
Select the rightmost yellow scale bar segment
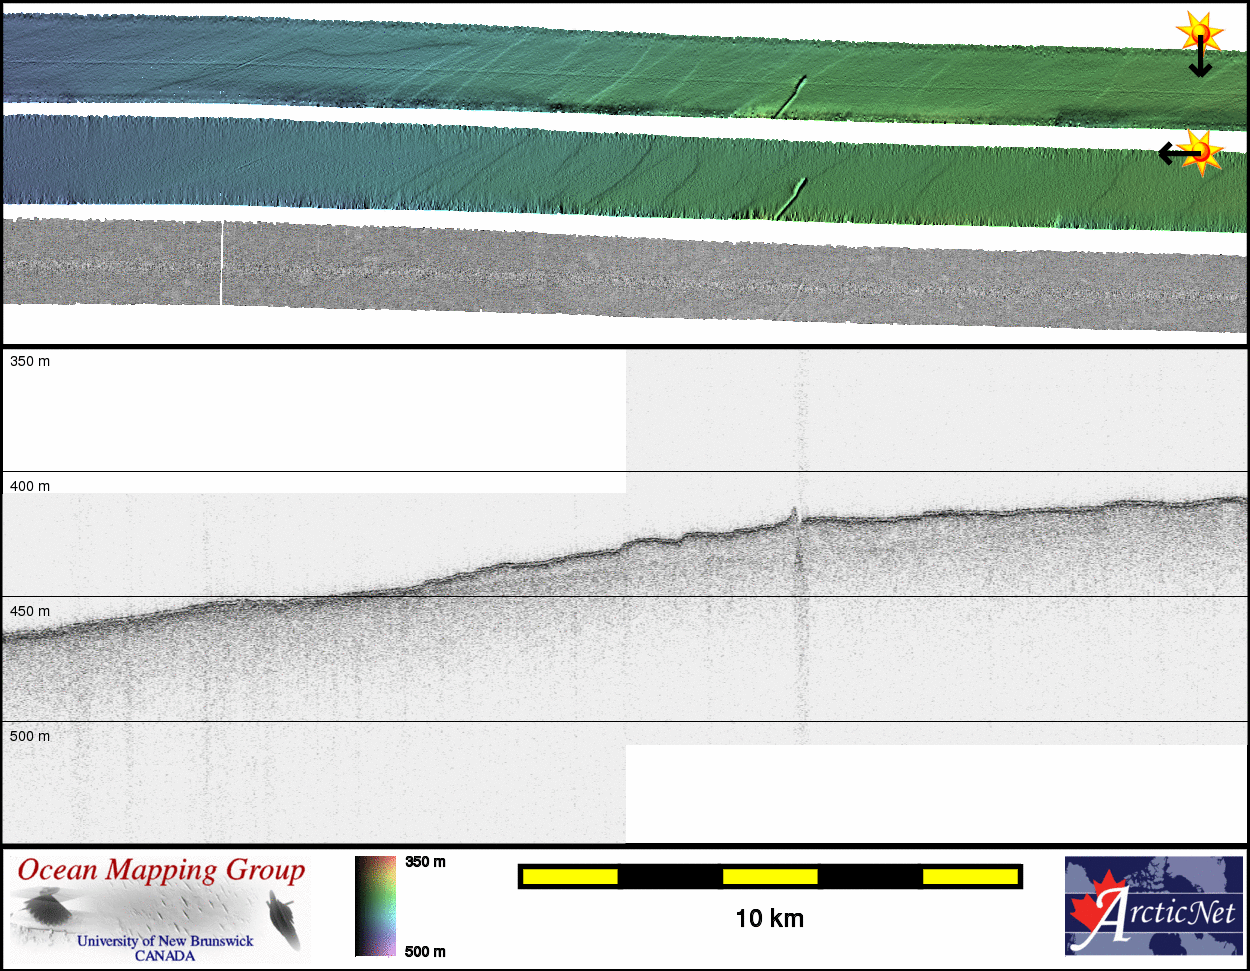(x=969, y=877)
